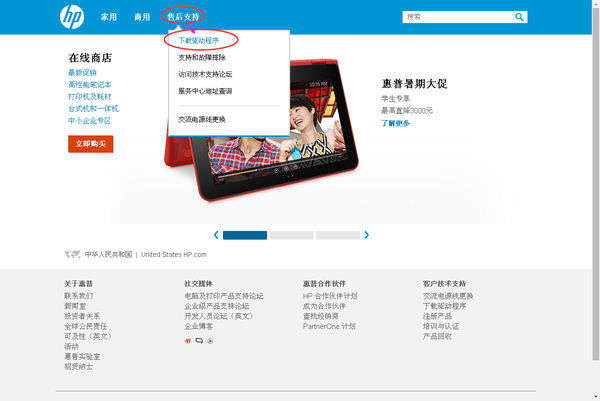Open the red Weibo social icon
This screenshot has width=600, height=401.
(188, 341)
